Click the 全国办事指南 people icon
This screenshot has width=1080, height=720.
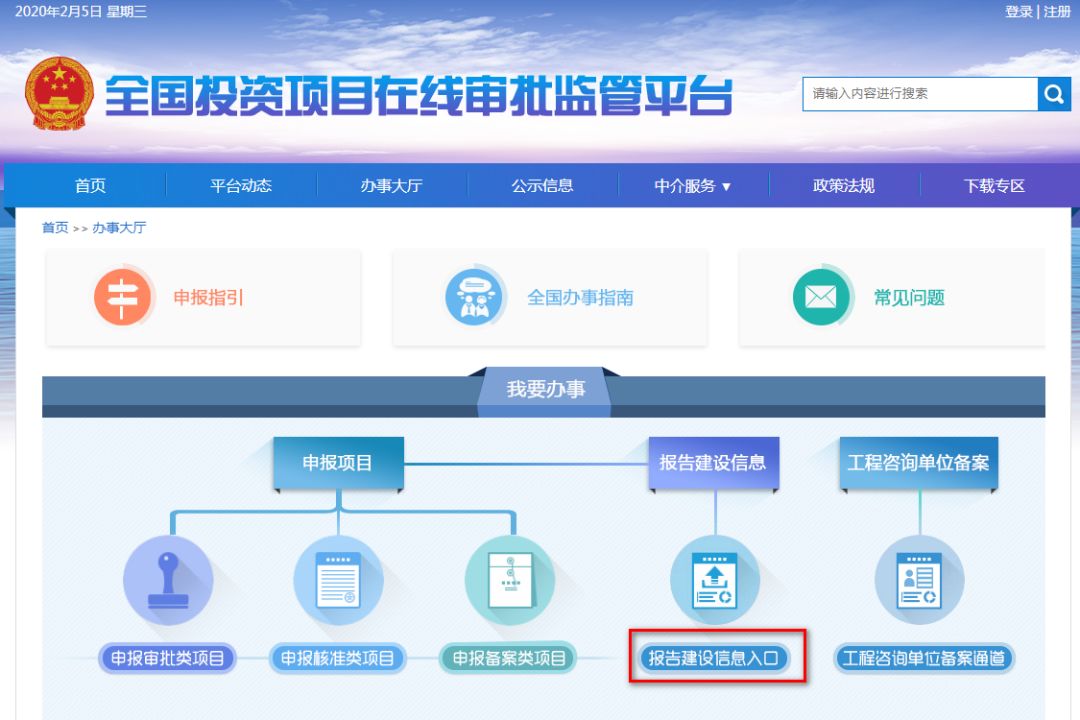coord(474,297)
